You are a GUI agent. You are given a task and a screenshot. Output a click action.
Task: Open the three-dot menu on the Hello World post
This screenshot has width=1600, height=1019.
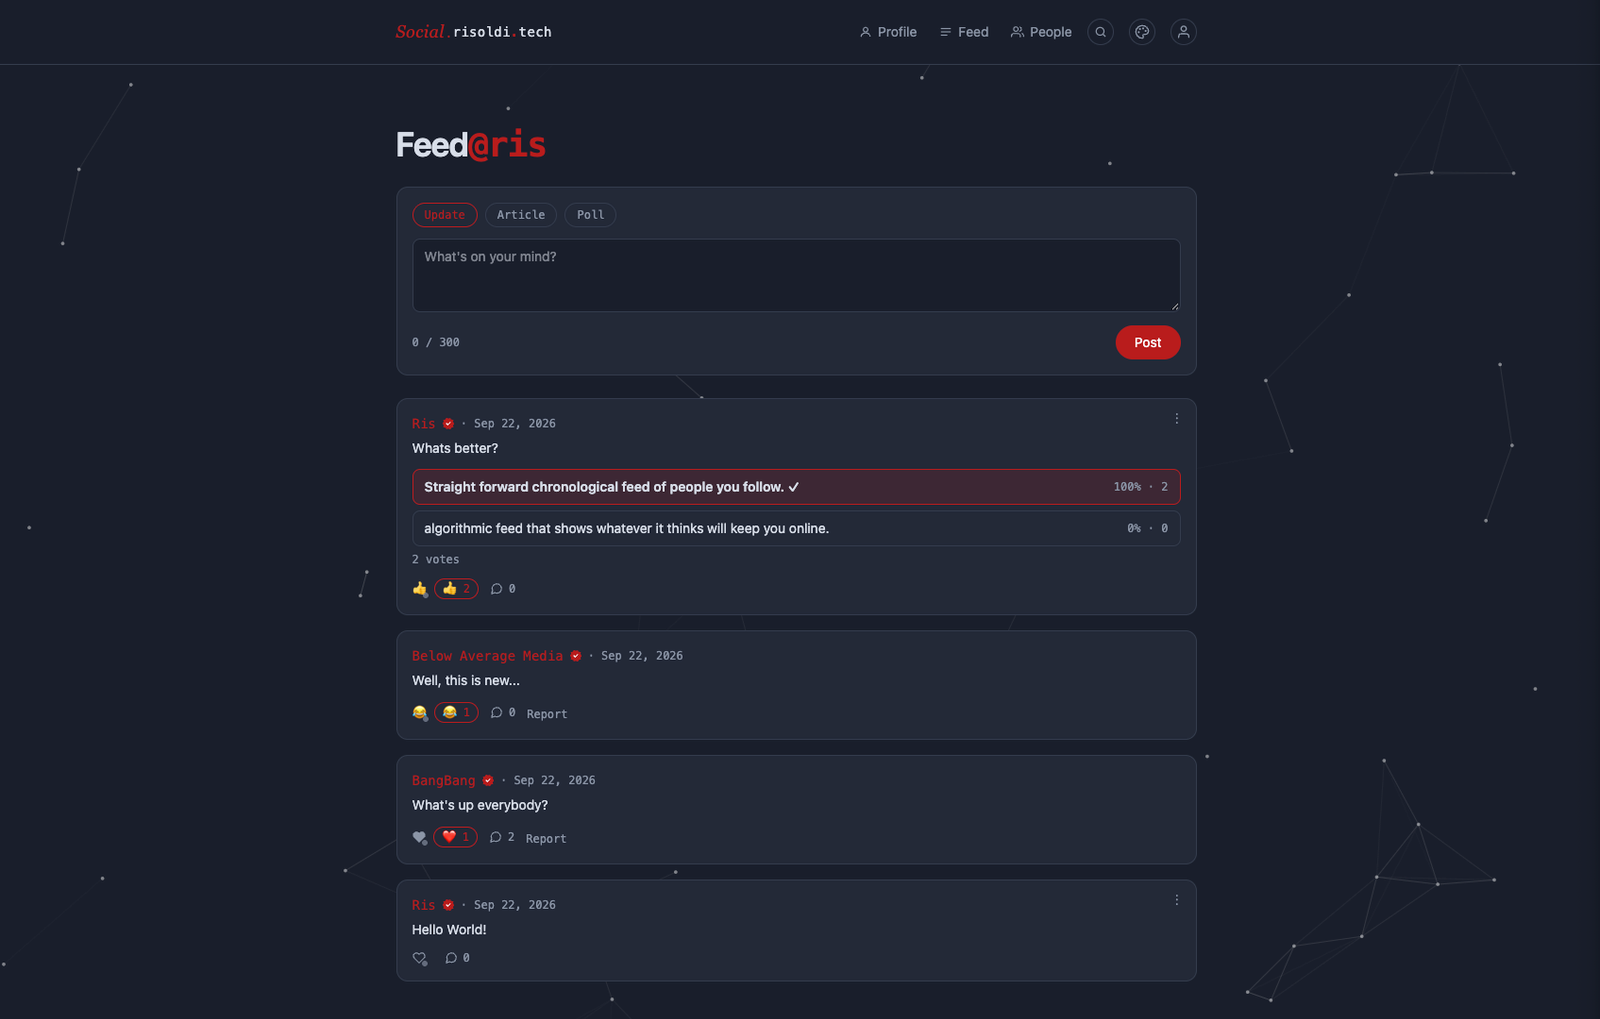[x=1176, y=900]
